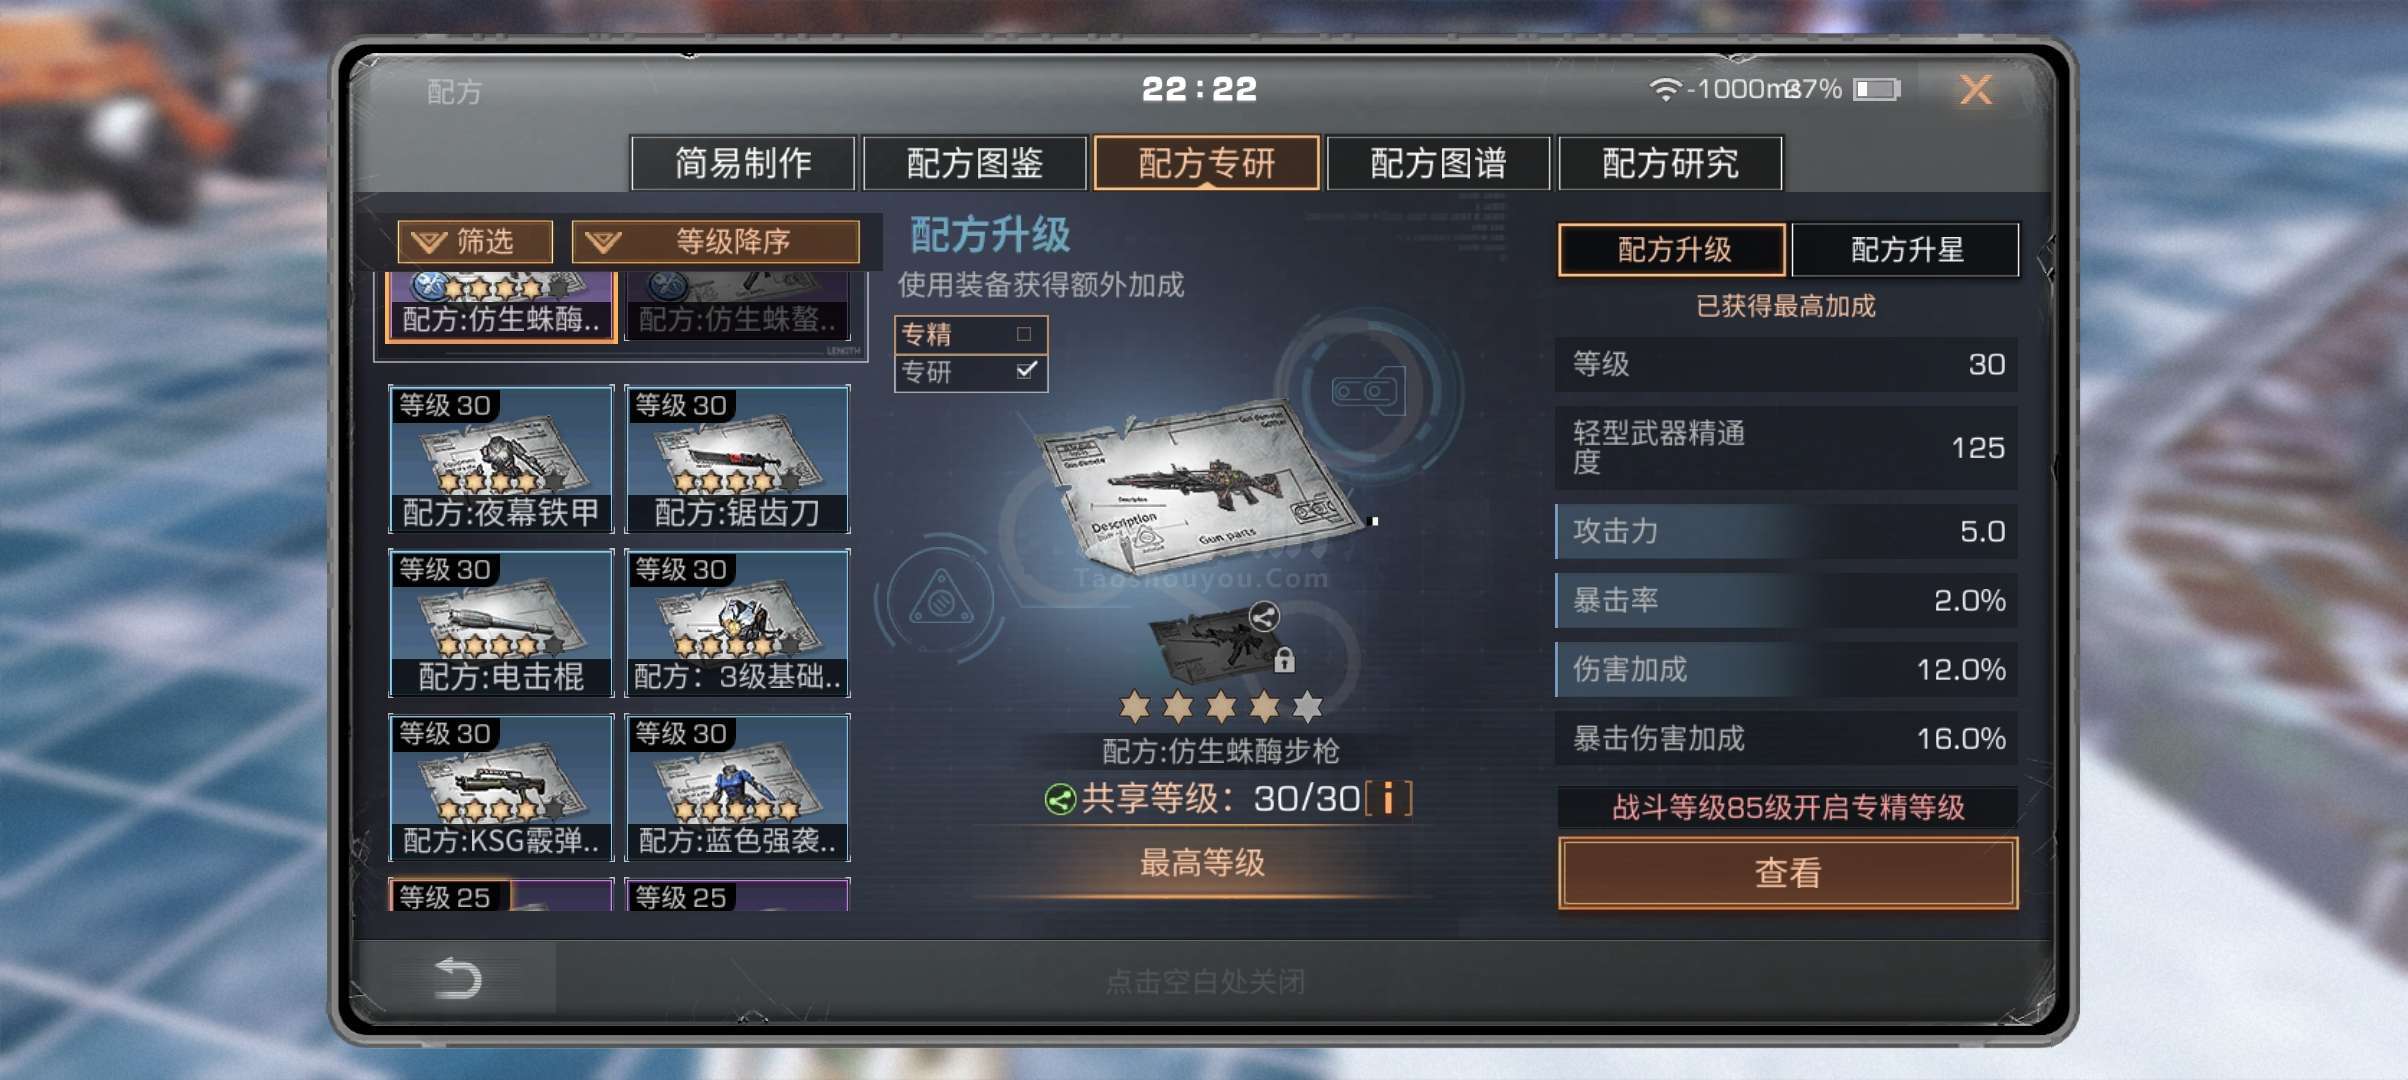The image size is (2408, 1080).
Task: Click the circular equipment slot icon
Action: 1368,391
